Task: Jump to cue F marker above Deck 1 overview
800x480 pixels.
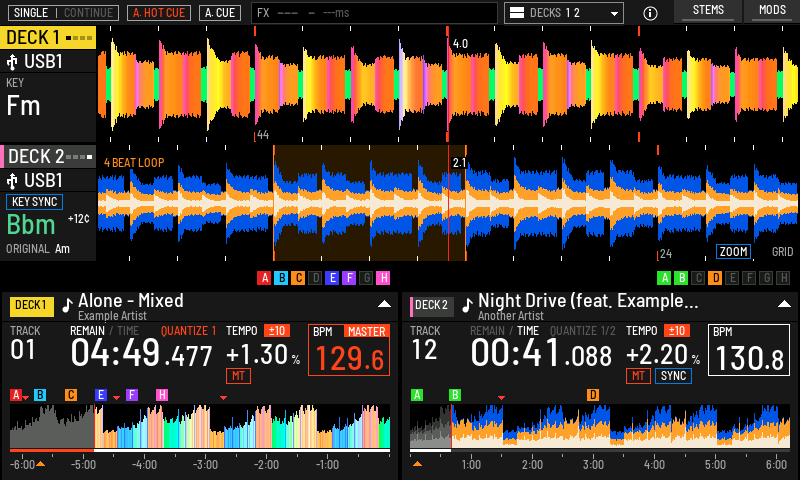Action: coord(132,395)
